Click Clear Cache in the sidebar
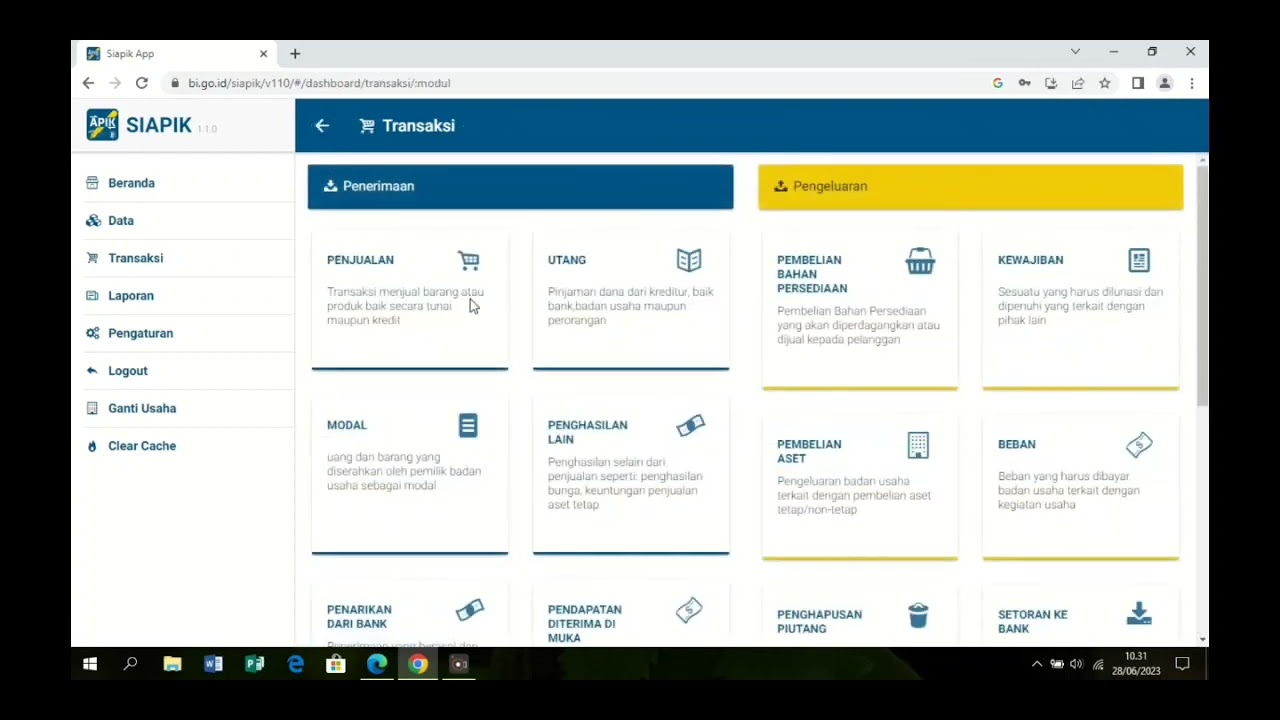 pyautogui.click(x=141, y=446)
